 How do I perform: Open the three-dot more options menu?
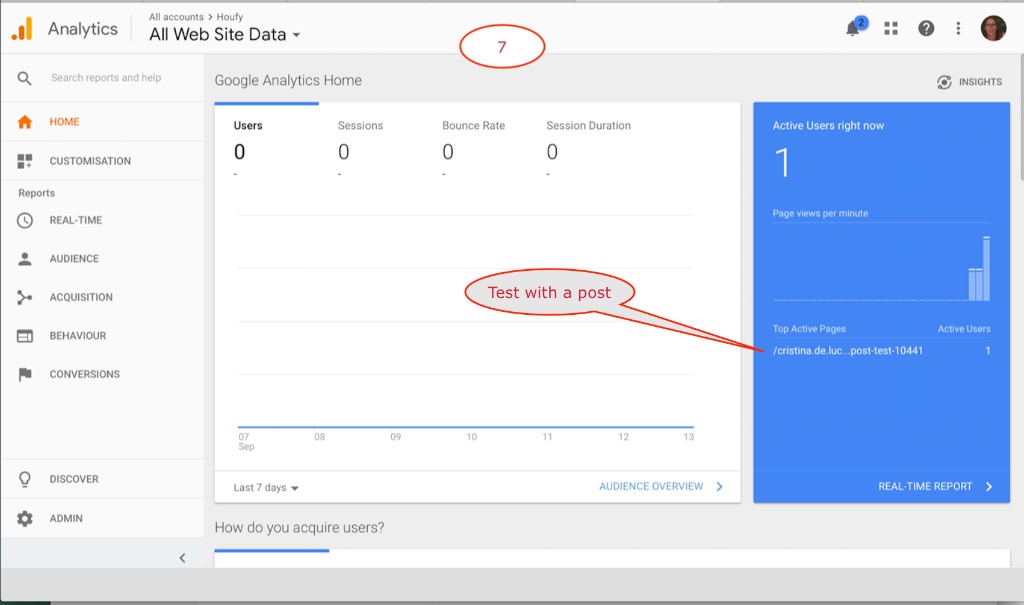point(958,28)
